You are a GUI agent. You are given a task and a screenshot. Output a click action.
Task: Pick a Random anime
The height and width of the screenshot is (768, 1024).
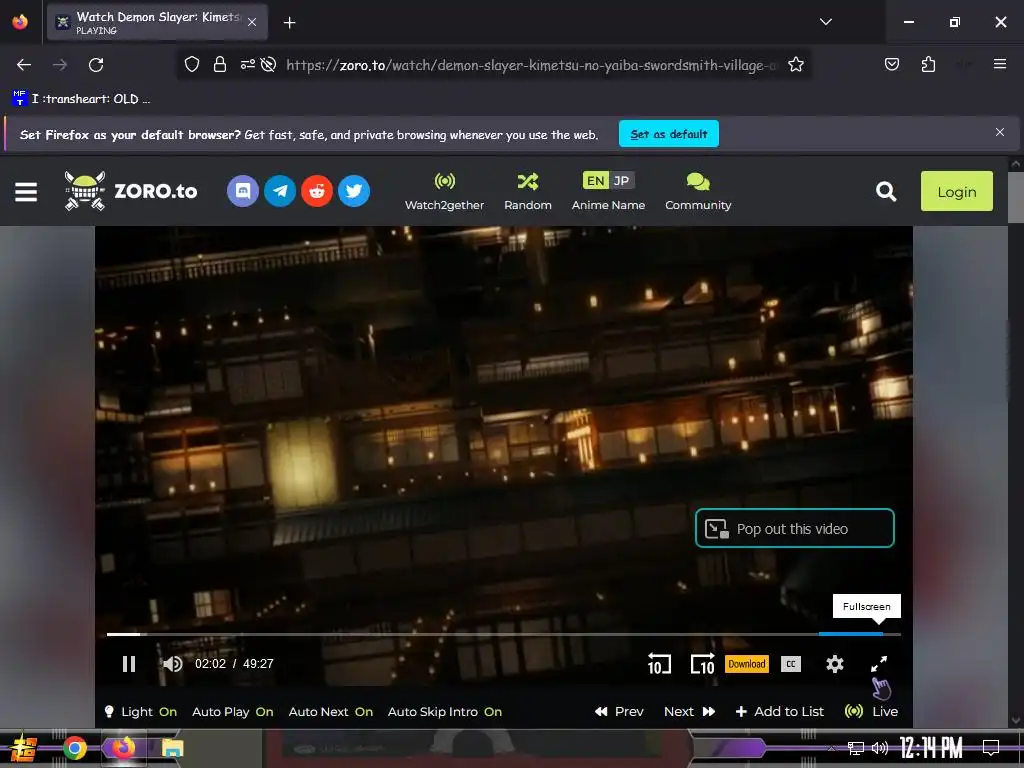528,191
